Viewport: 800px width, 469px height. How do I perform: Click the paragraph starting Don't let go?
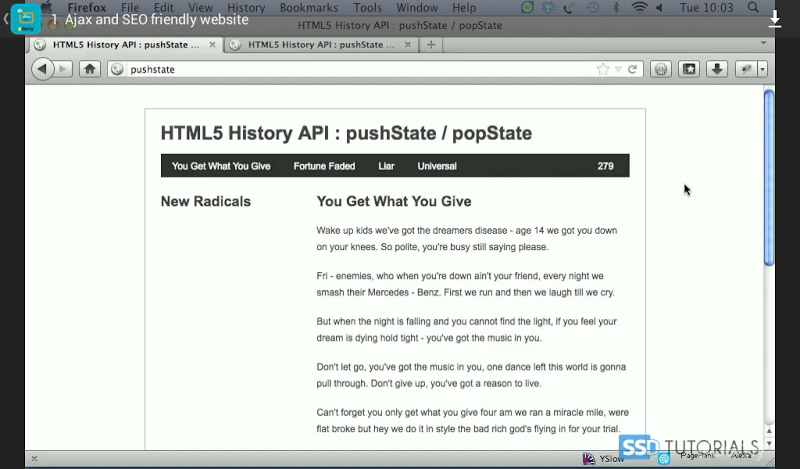pyautogui.click(x=471, y=375)
